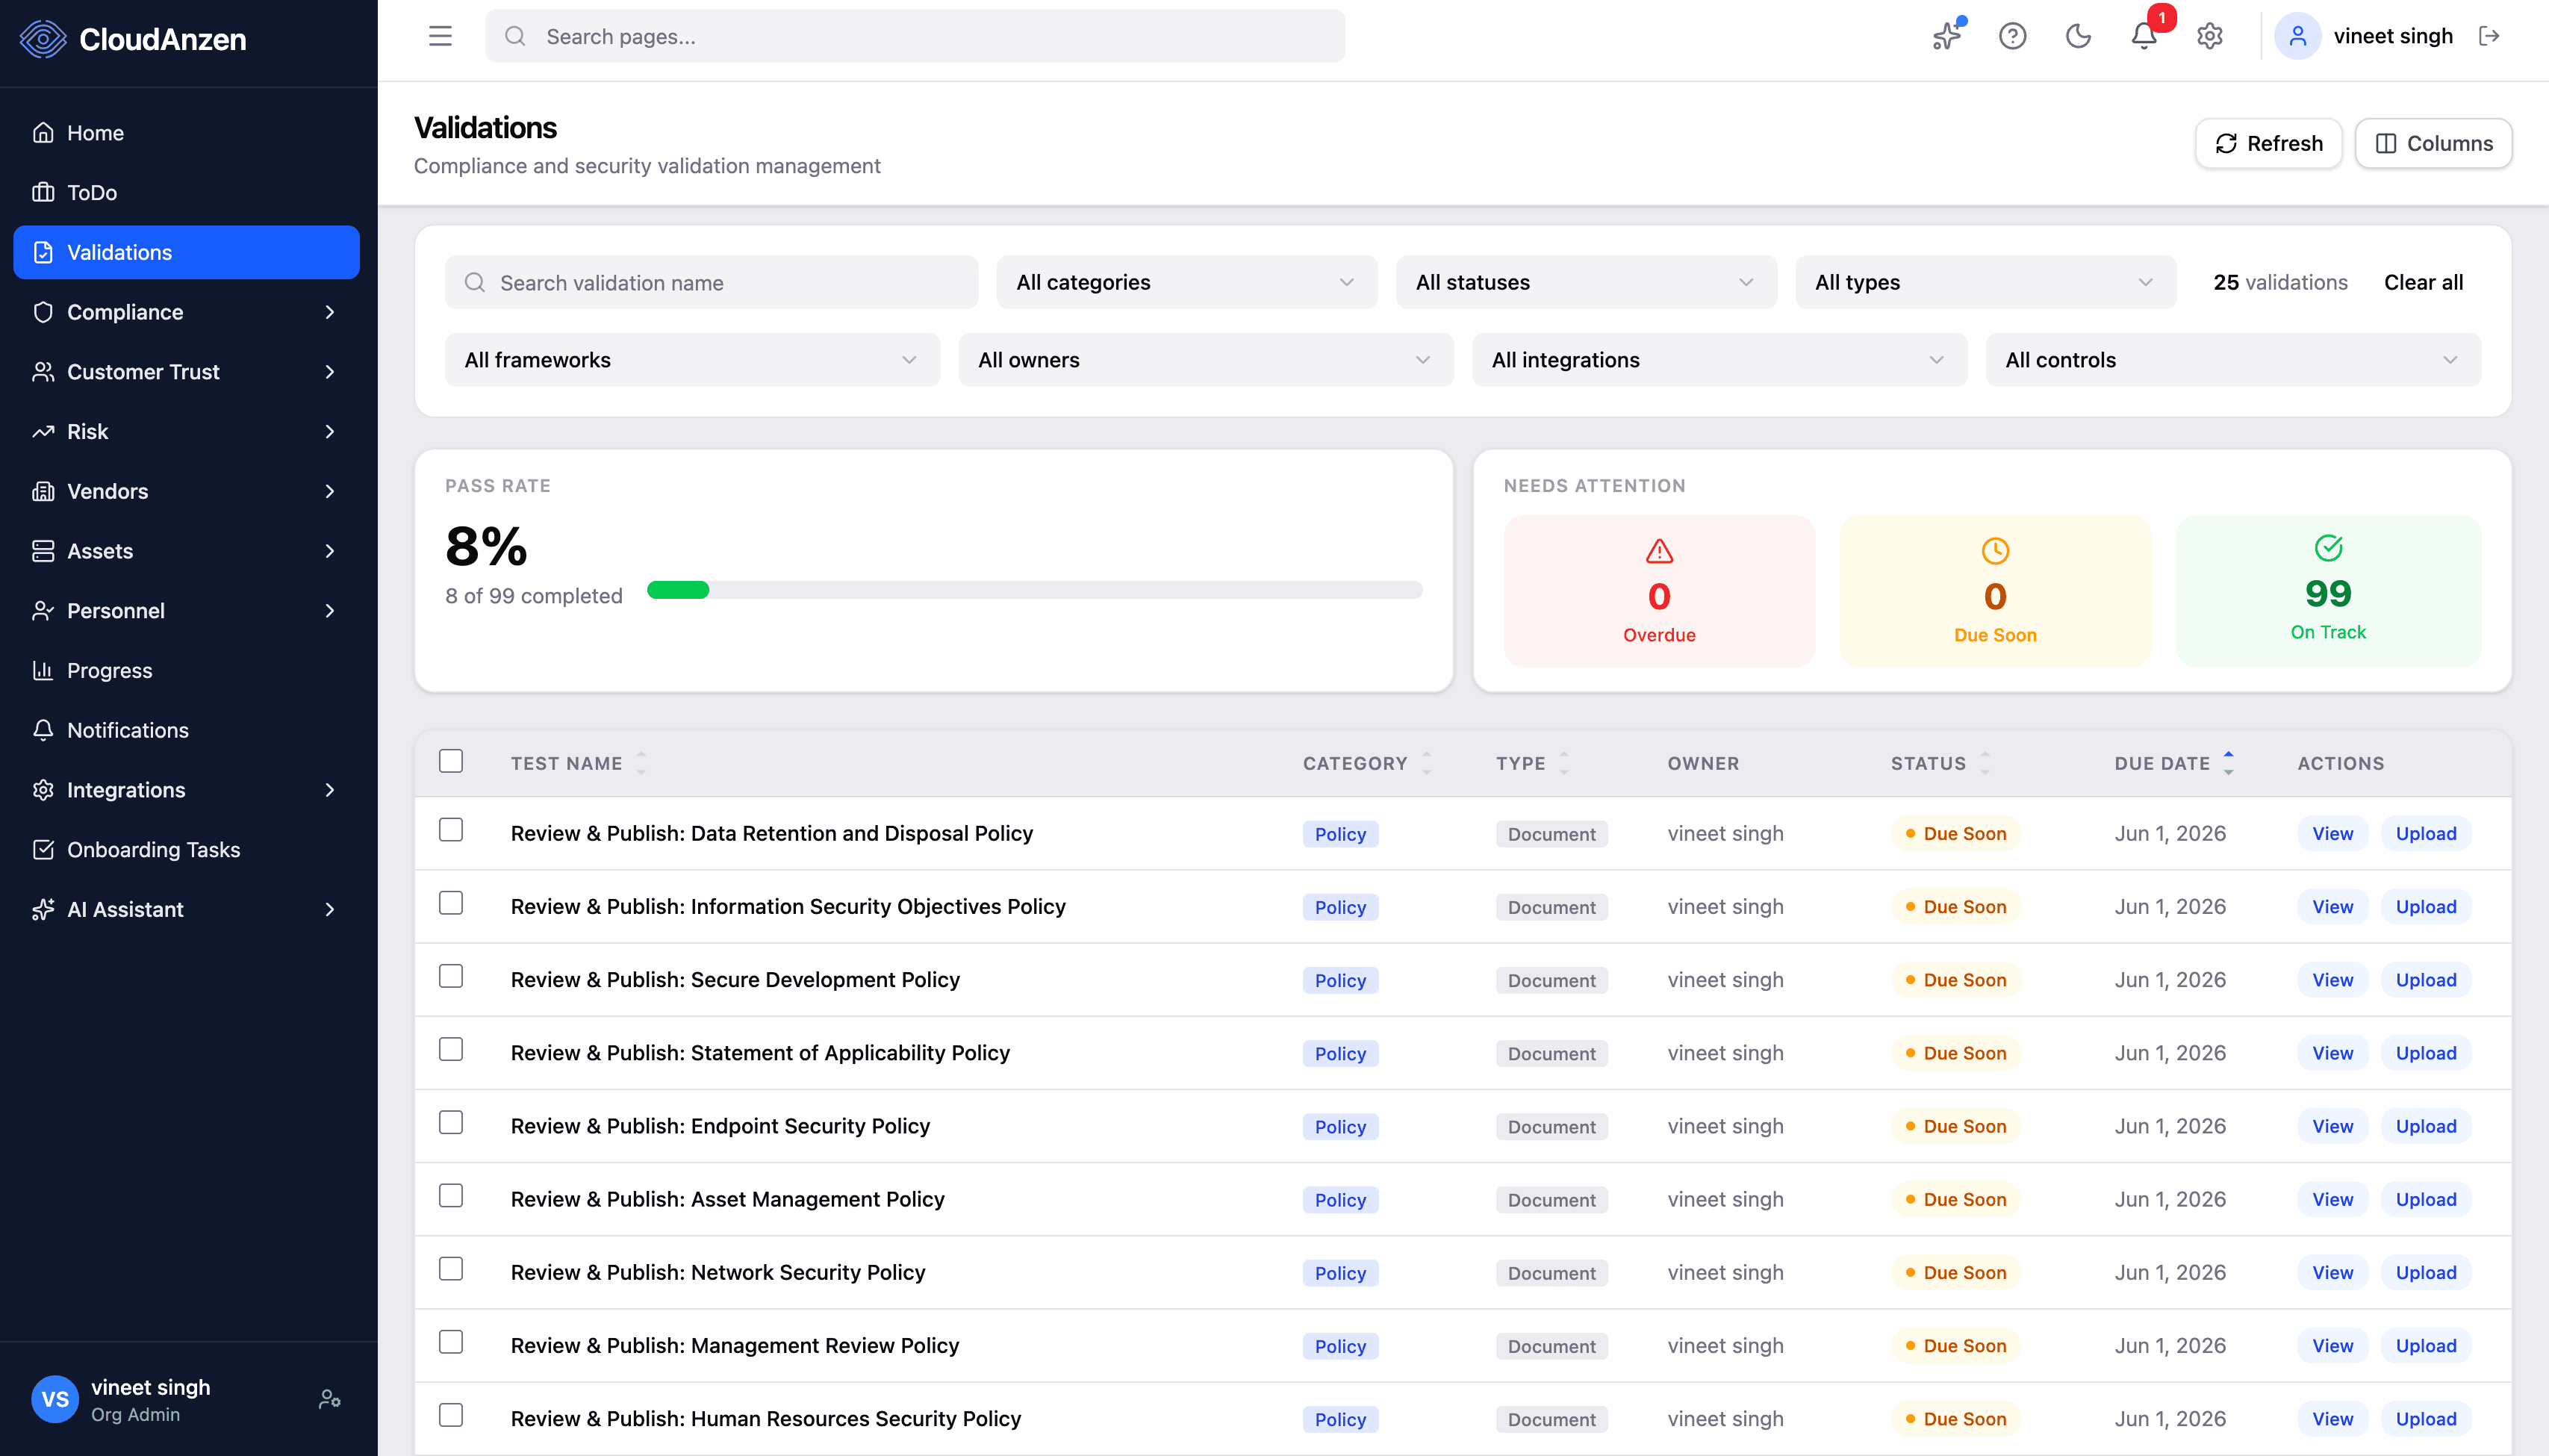Sort by the Due Date column arrows
The height and width of the screenshot is (1456, 2549).
(2228, 763)
